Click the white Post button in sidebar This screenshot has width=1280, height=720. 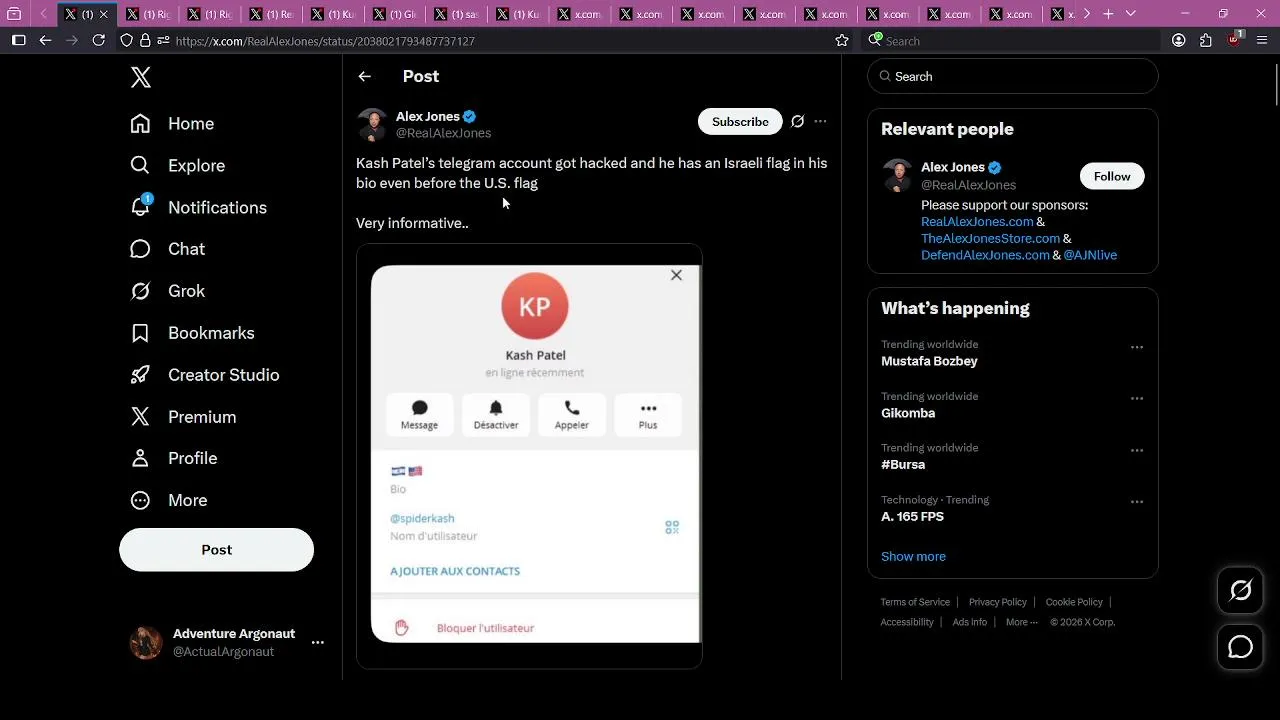216,550
